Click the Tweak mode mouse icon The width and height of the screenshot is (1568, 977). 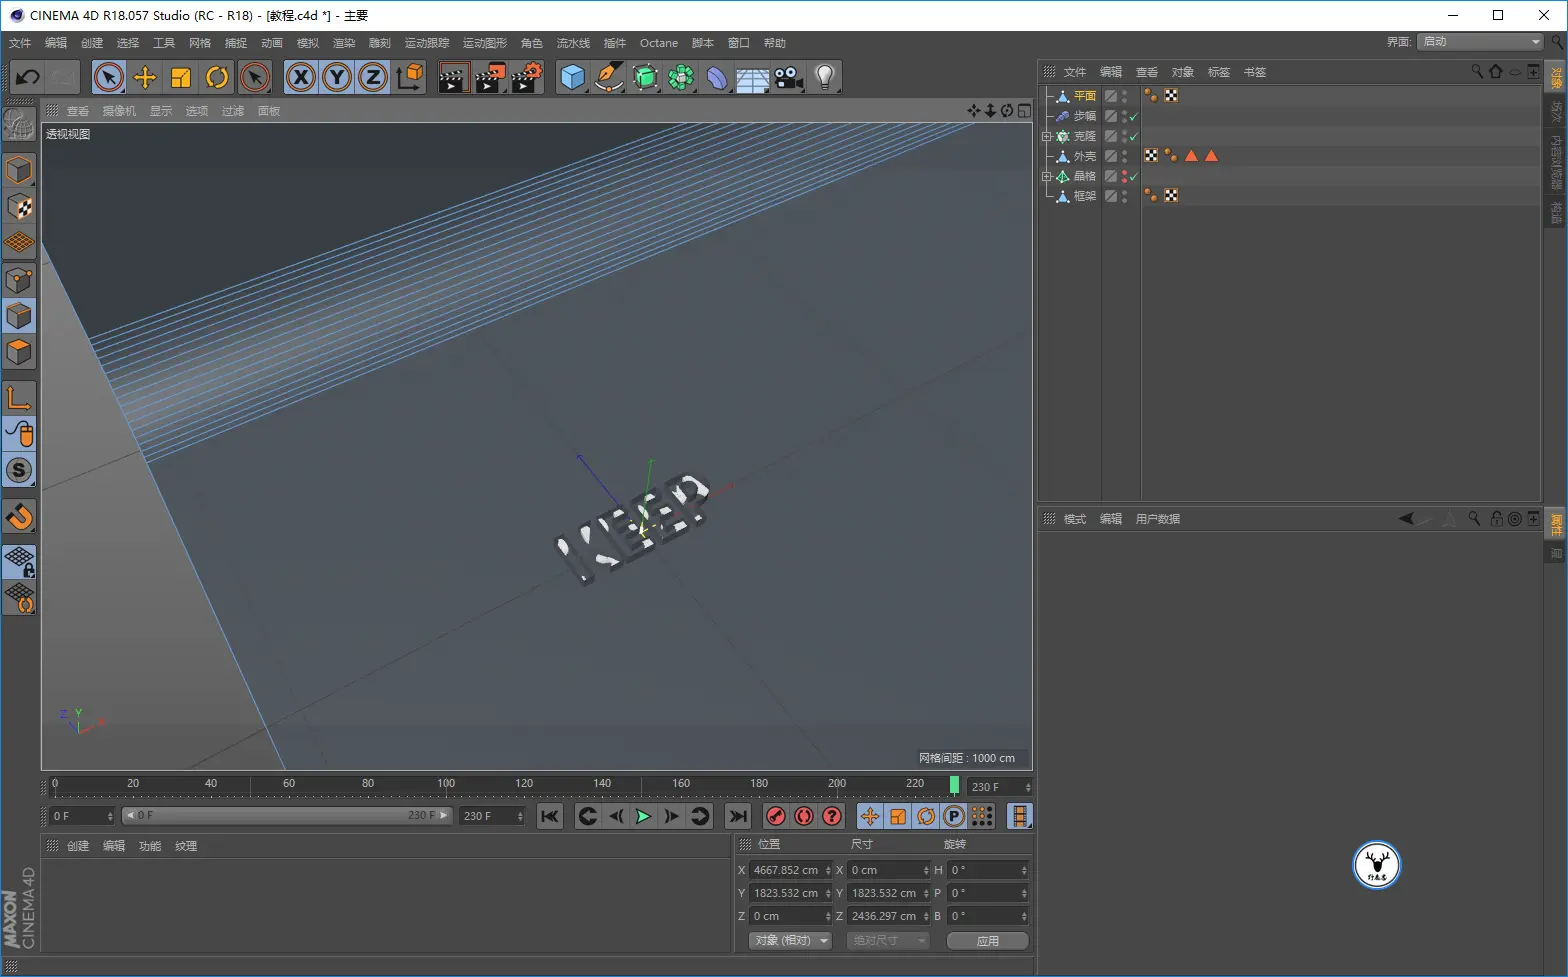(x=19, y=434)
